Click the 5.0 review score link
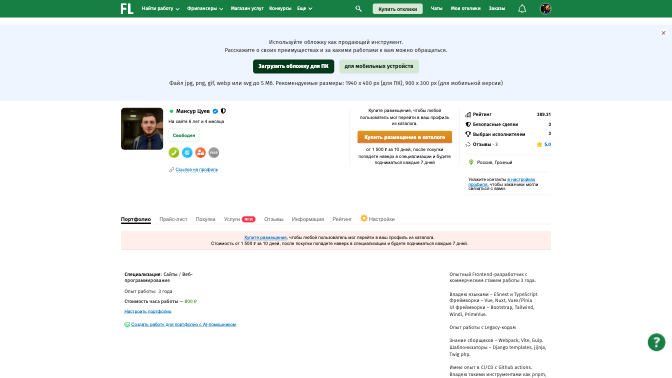Image resolution: width=672 pixels, height=378 pixels. click(x=547, y=144)
